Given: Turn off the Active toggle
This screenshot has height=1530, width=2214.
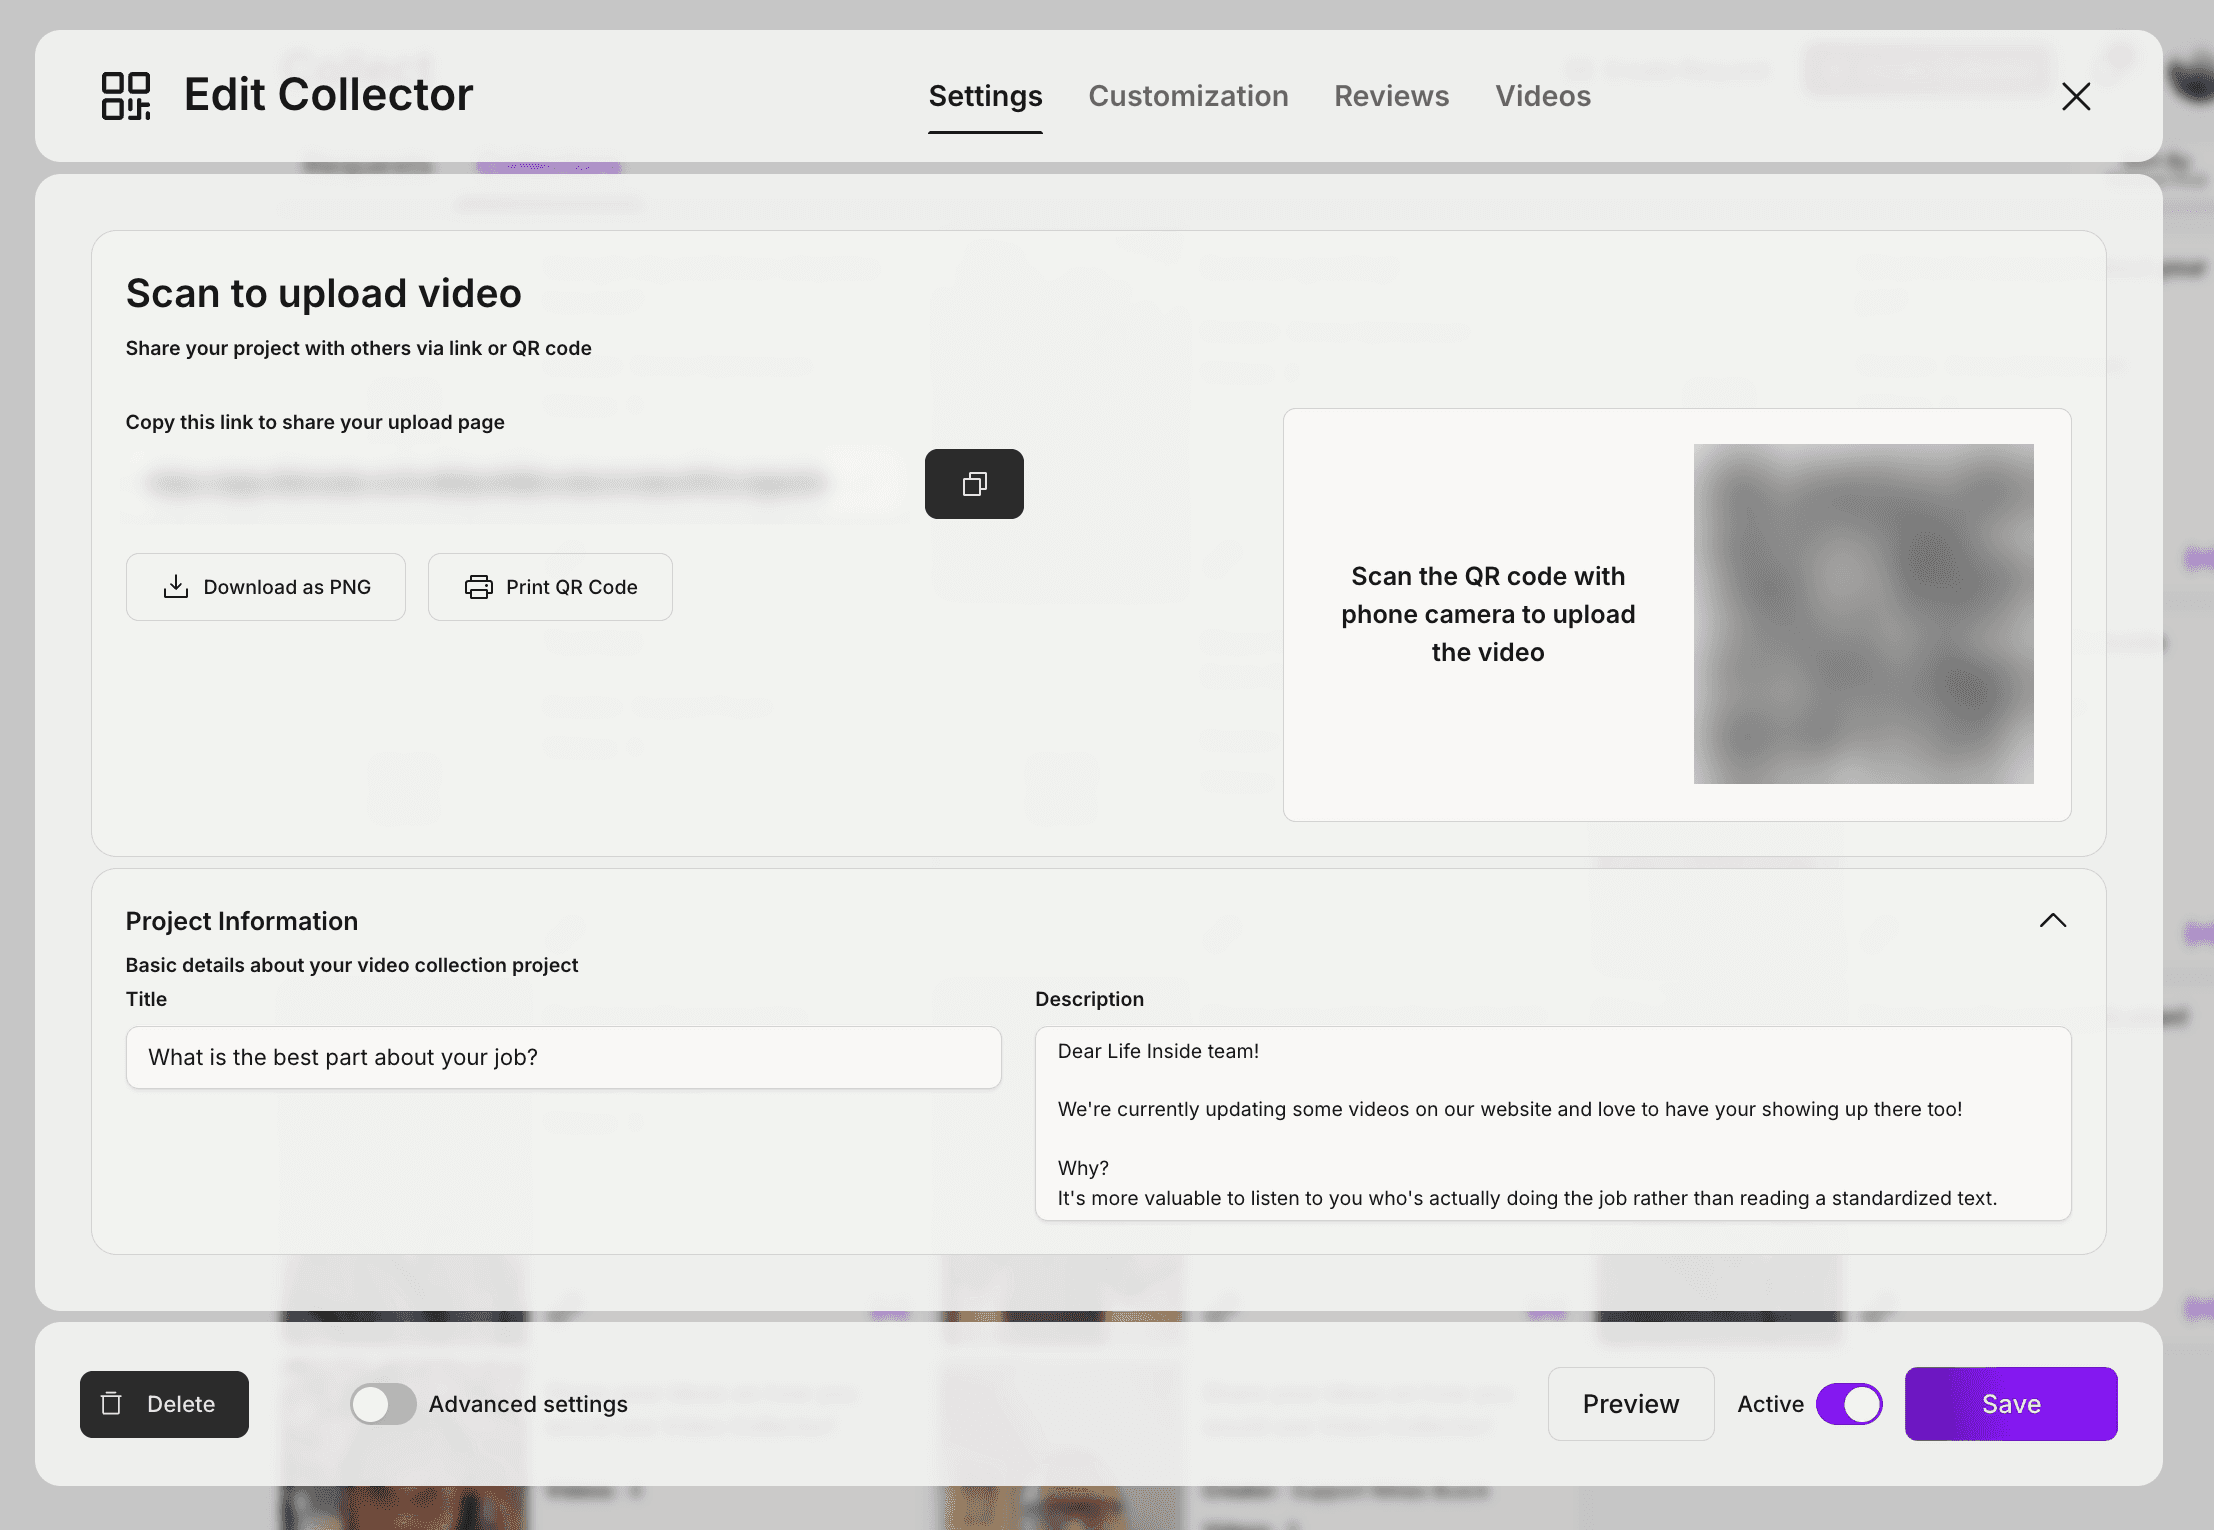Looking at the screenshot, I should 1849,1404.
